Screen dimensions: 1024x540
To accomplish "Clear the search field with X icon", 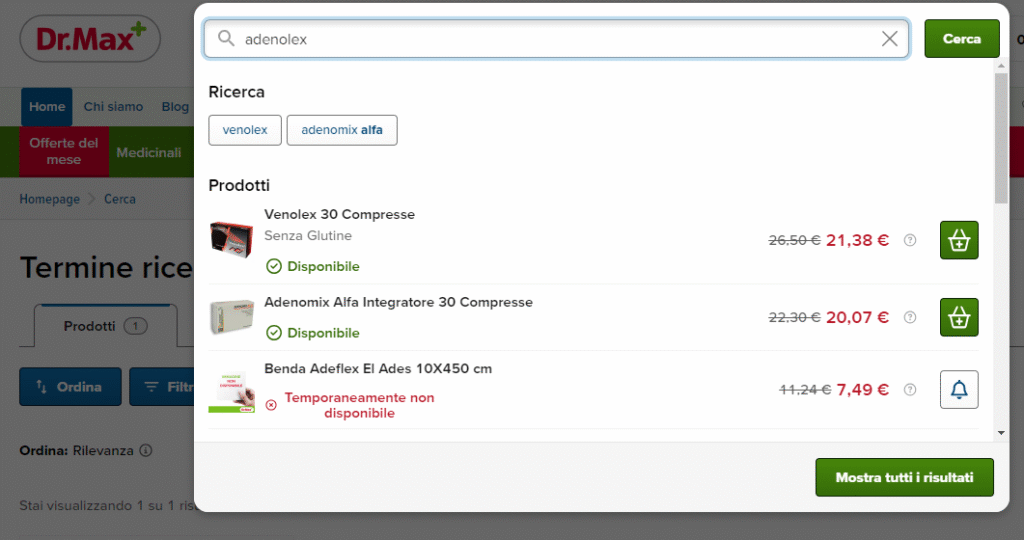I will [x=889, y=39].
